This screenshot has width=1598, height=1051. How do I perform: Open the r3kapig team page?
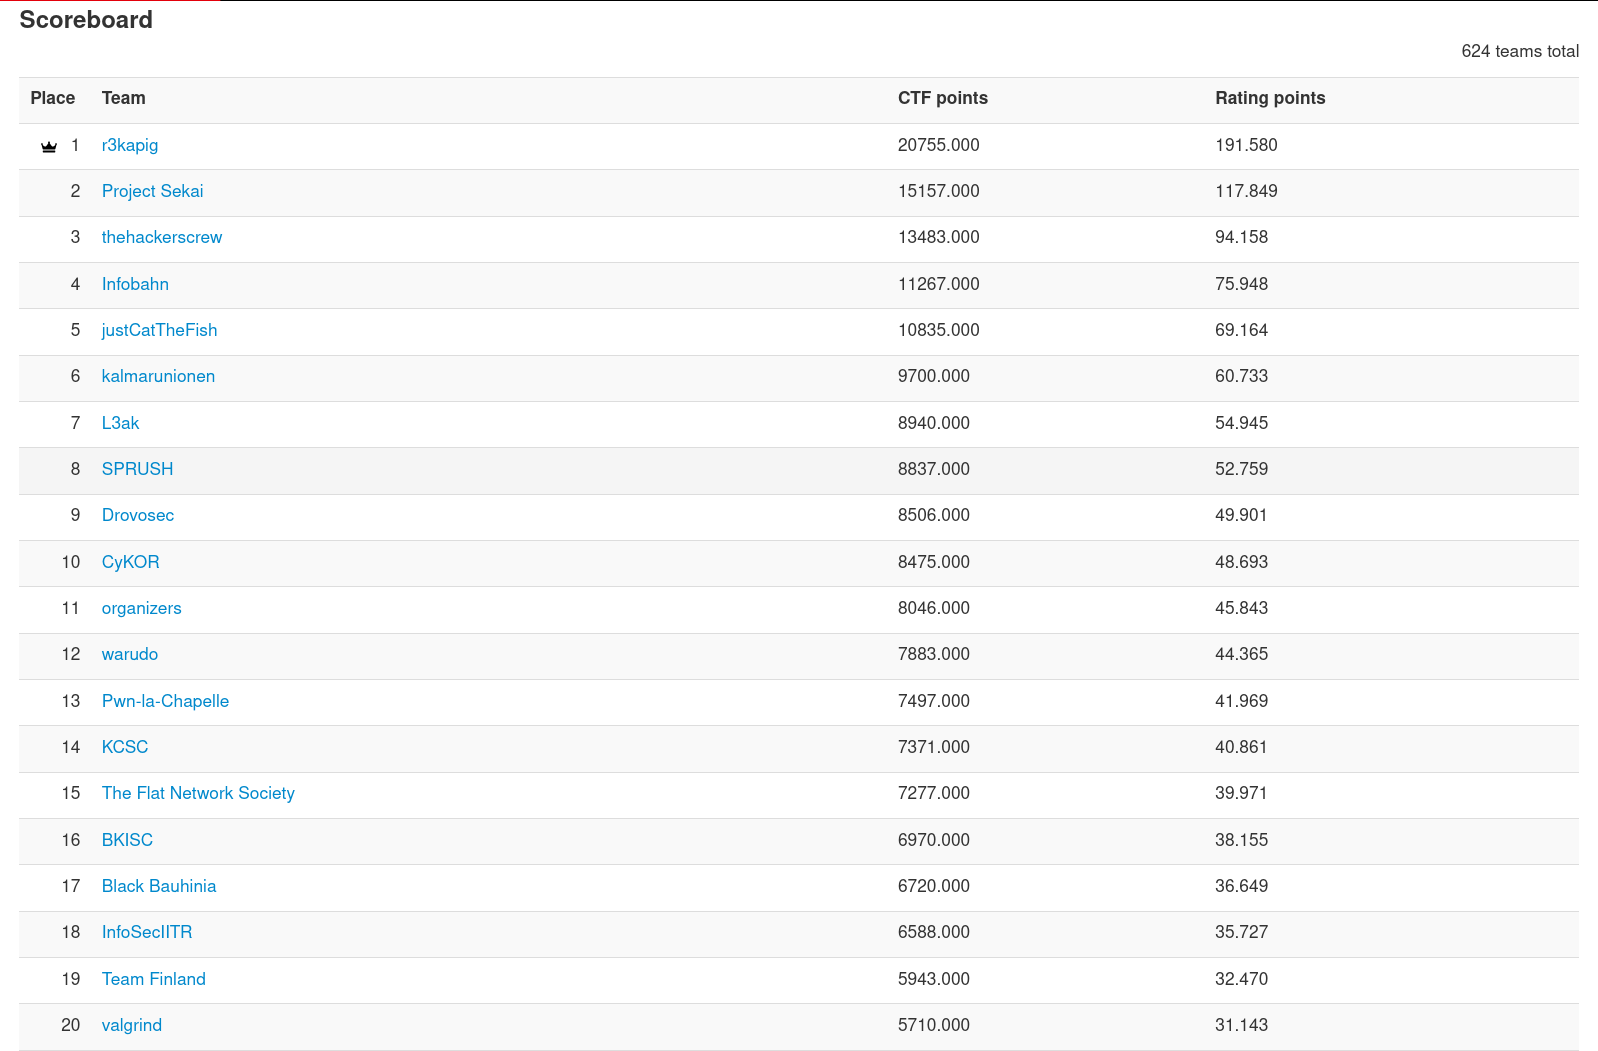point(130,145)
